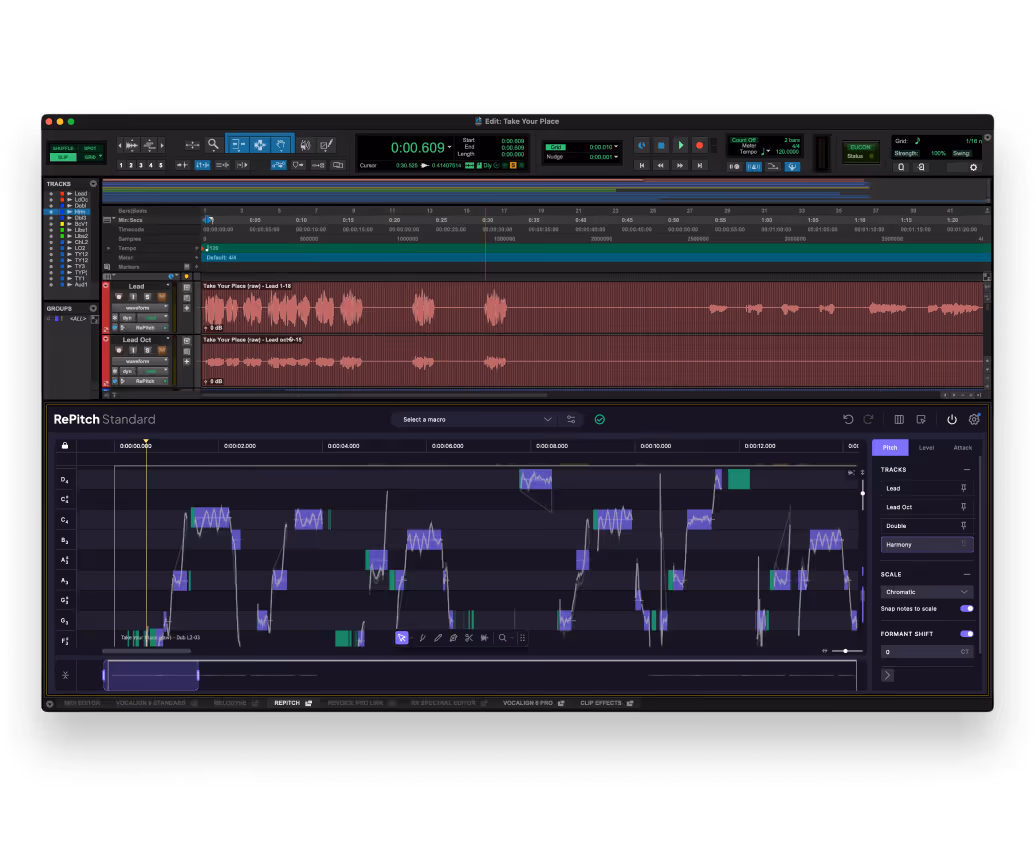
Task: Open the REPITCH bottom dock tab
Action: coord(293,703)
